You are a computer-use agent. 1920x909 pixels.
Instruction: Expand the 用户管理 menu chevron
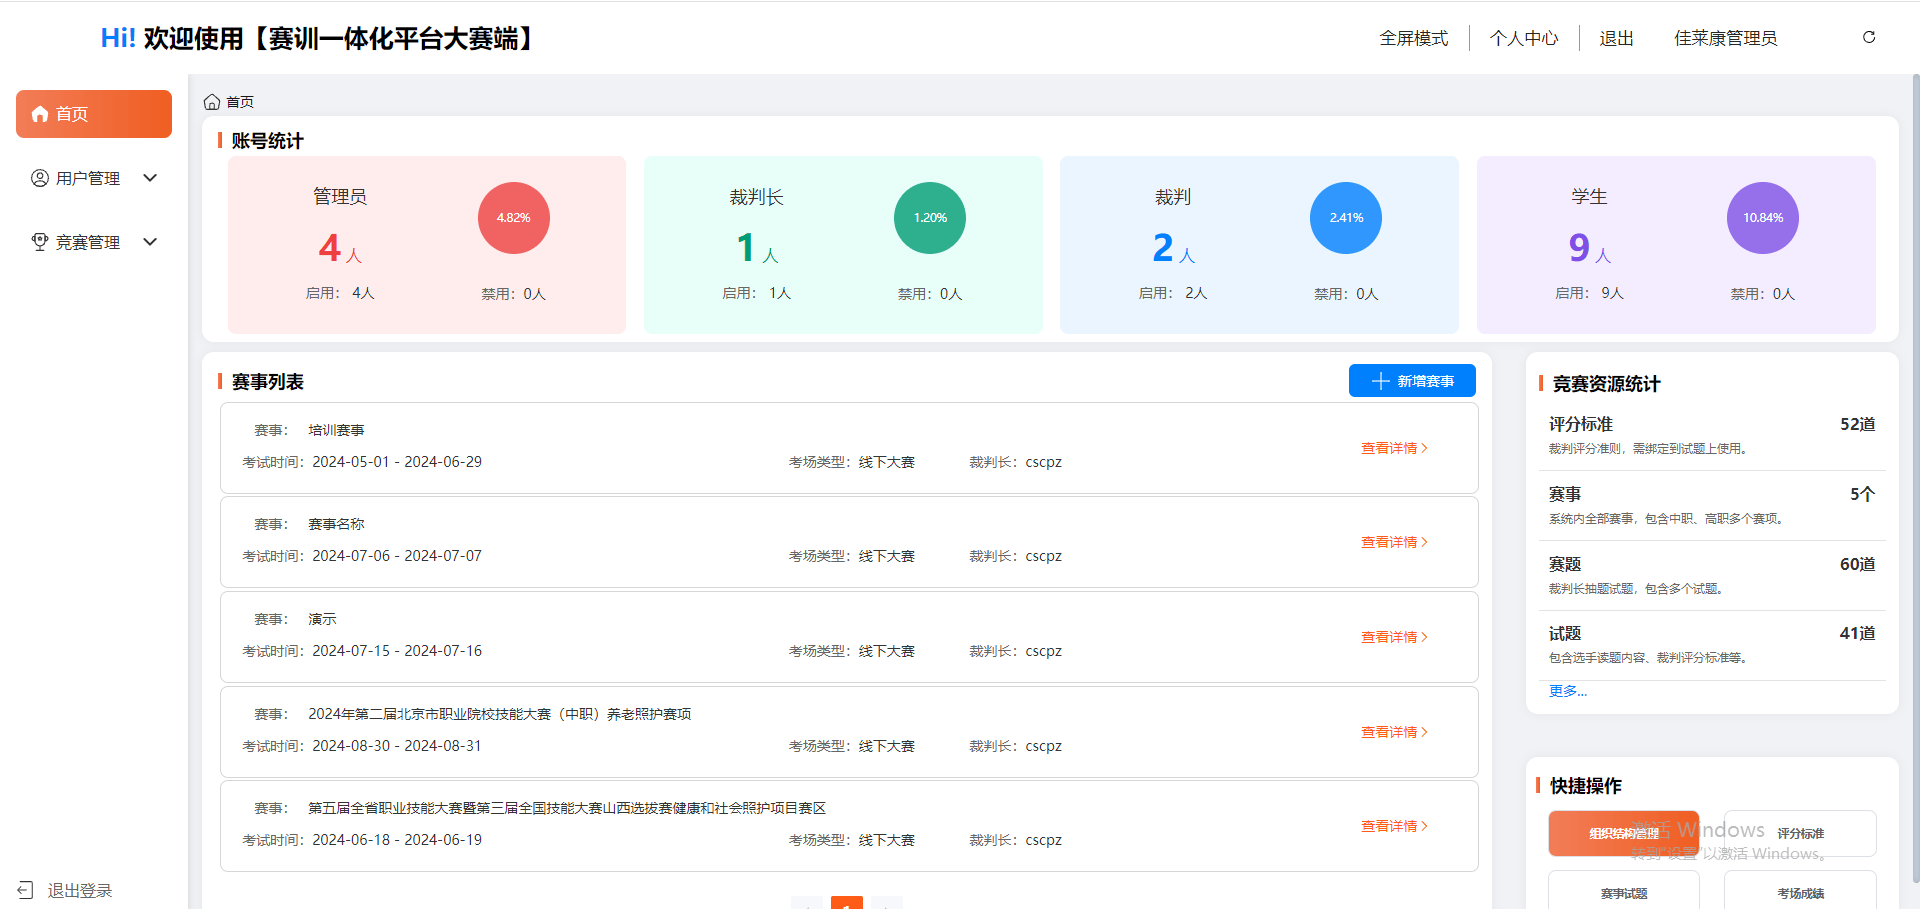click(150, 178)
